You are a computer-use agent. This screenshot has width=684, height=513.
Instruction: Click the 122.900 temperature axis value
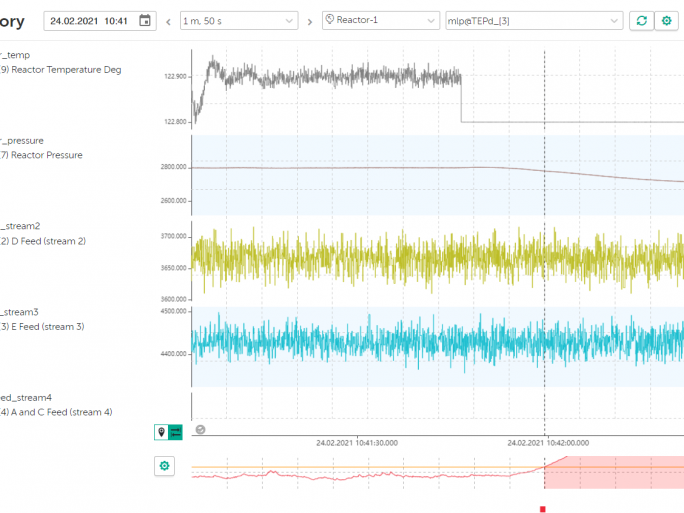pos(175,76)
